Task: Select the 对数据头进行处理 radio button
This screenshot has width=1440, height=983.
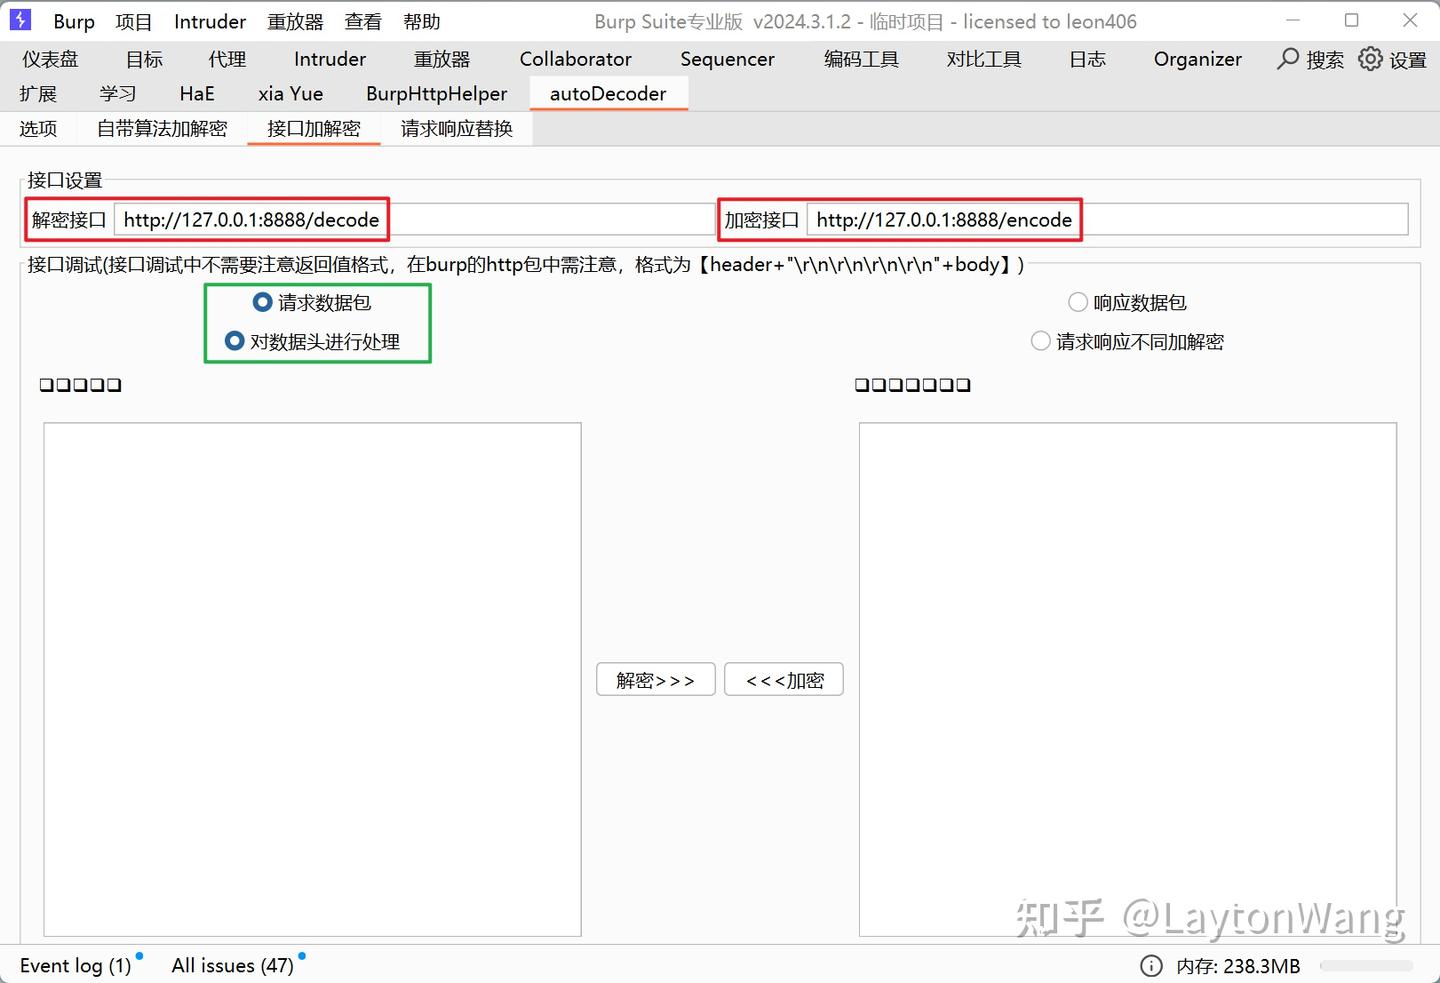Action: tap(234, 340)
